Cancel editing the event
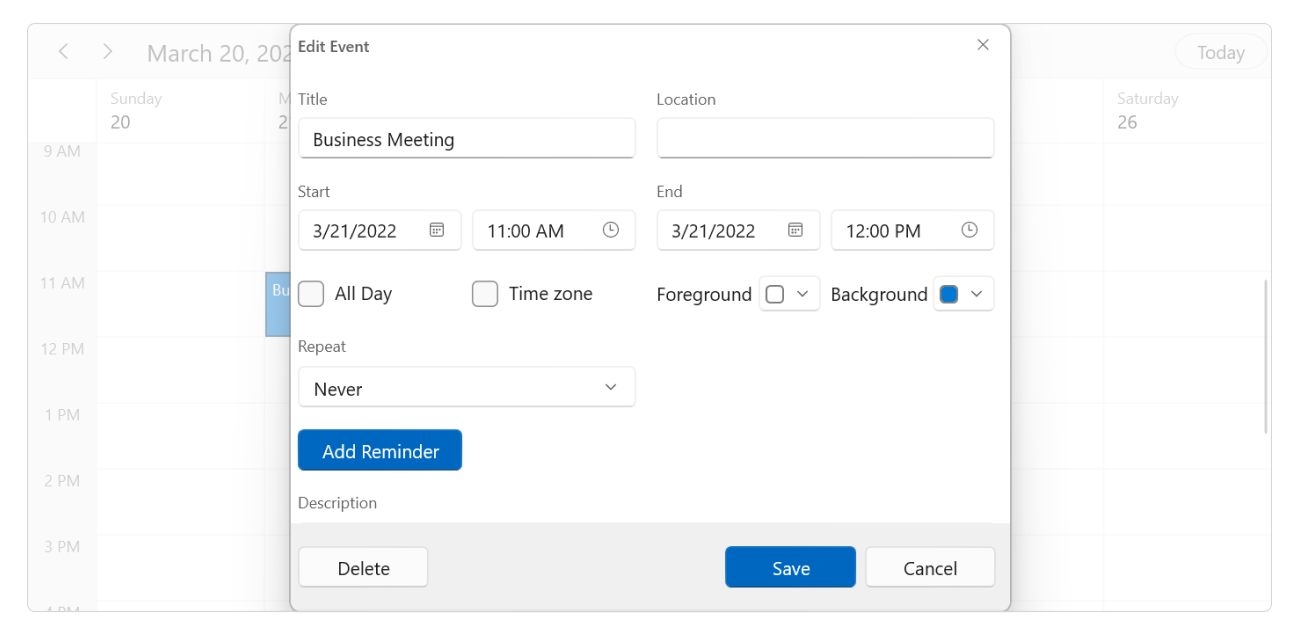1300x636 pixels. point(929,567)
